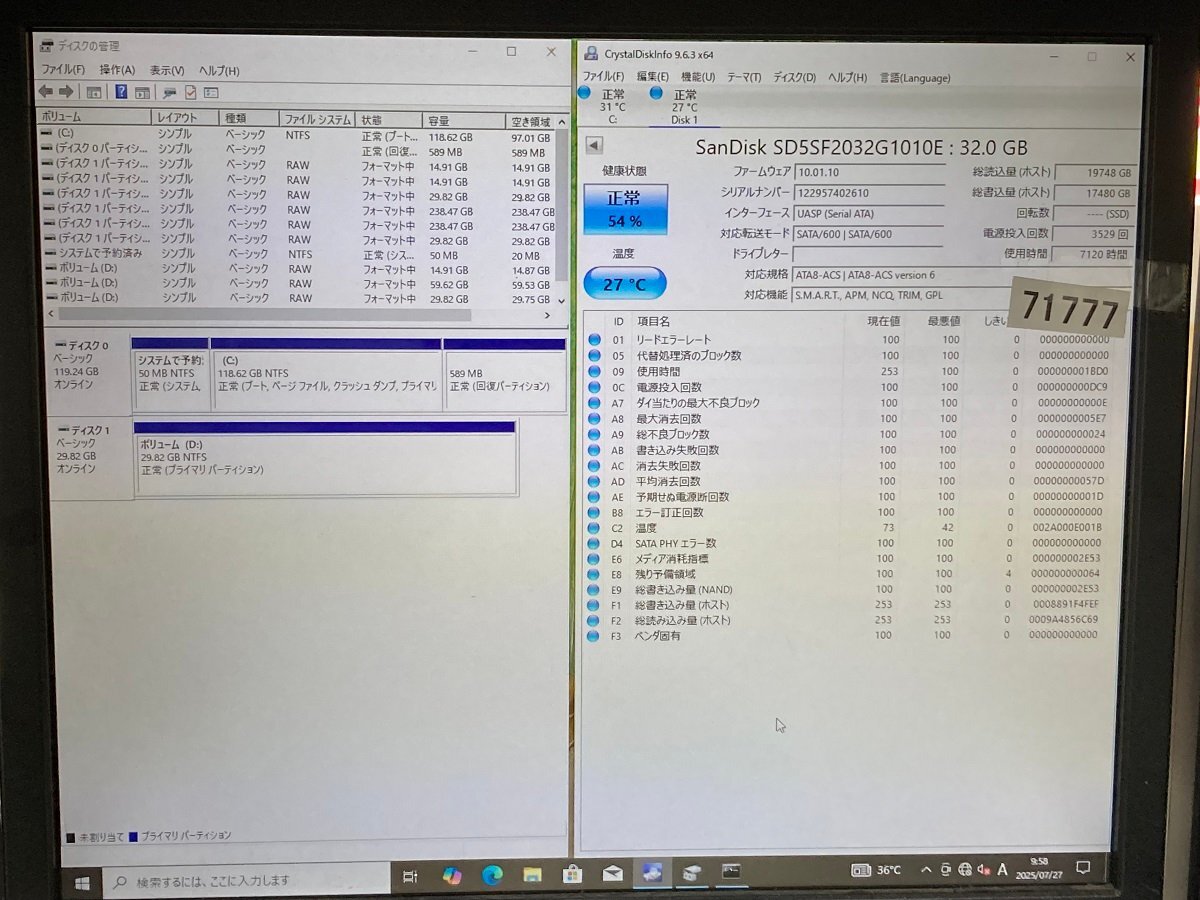This screenshot has width=1200, height=900.
Task: Open the terminal window from the taskbar
Action: click(731, 872)
